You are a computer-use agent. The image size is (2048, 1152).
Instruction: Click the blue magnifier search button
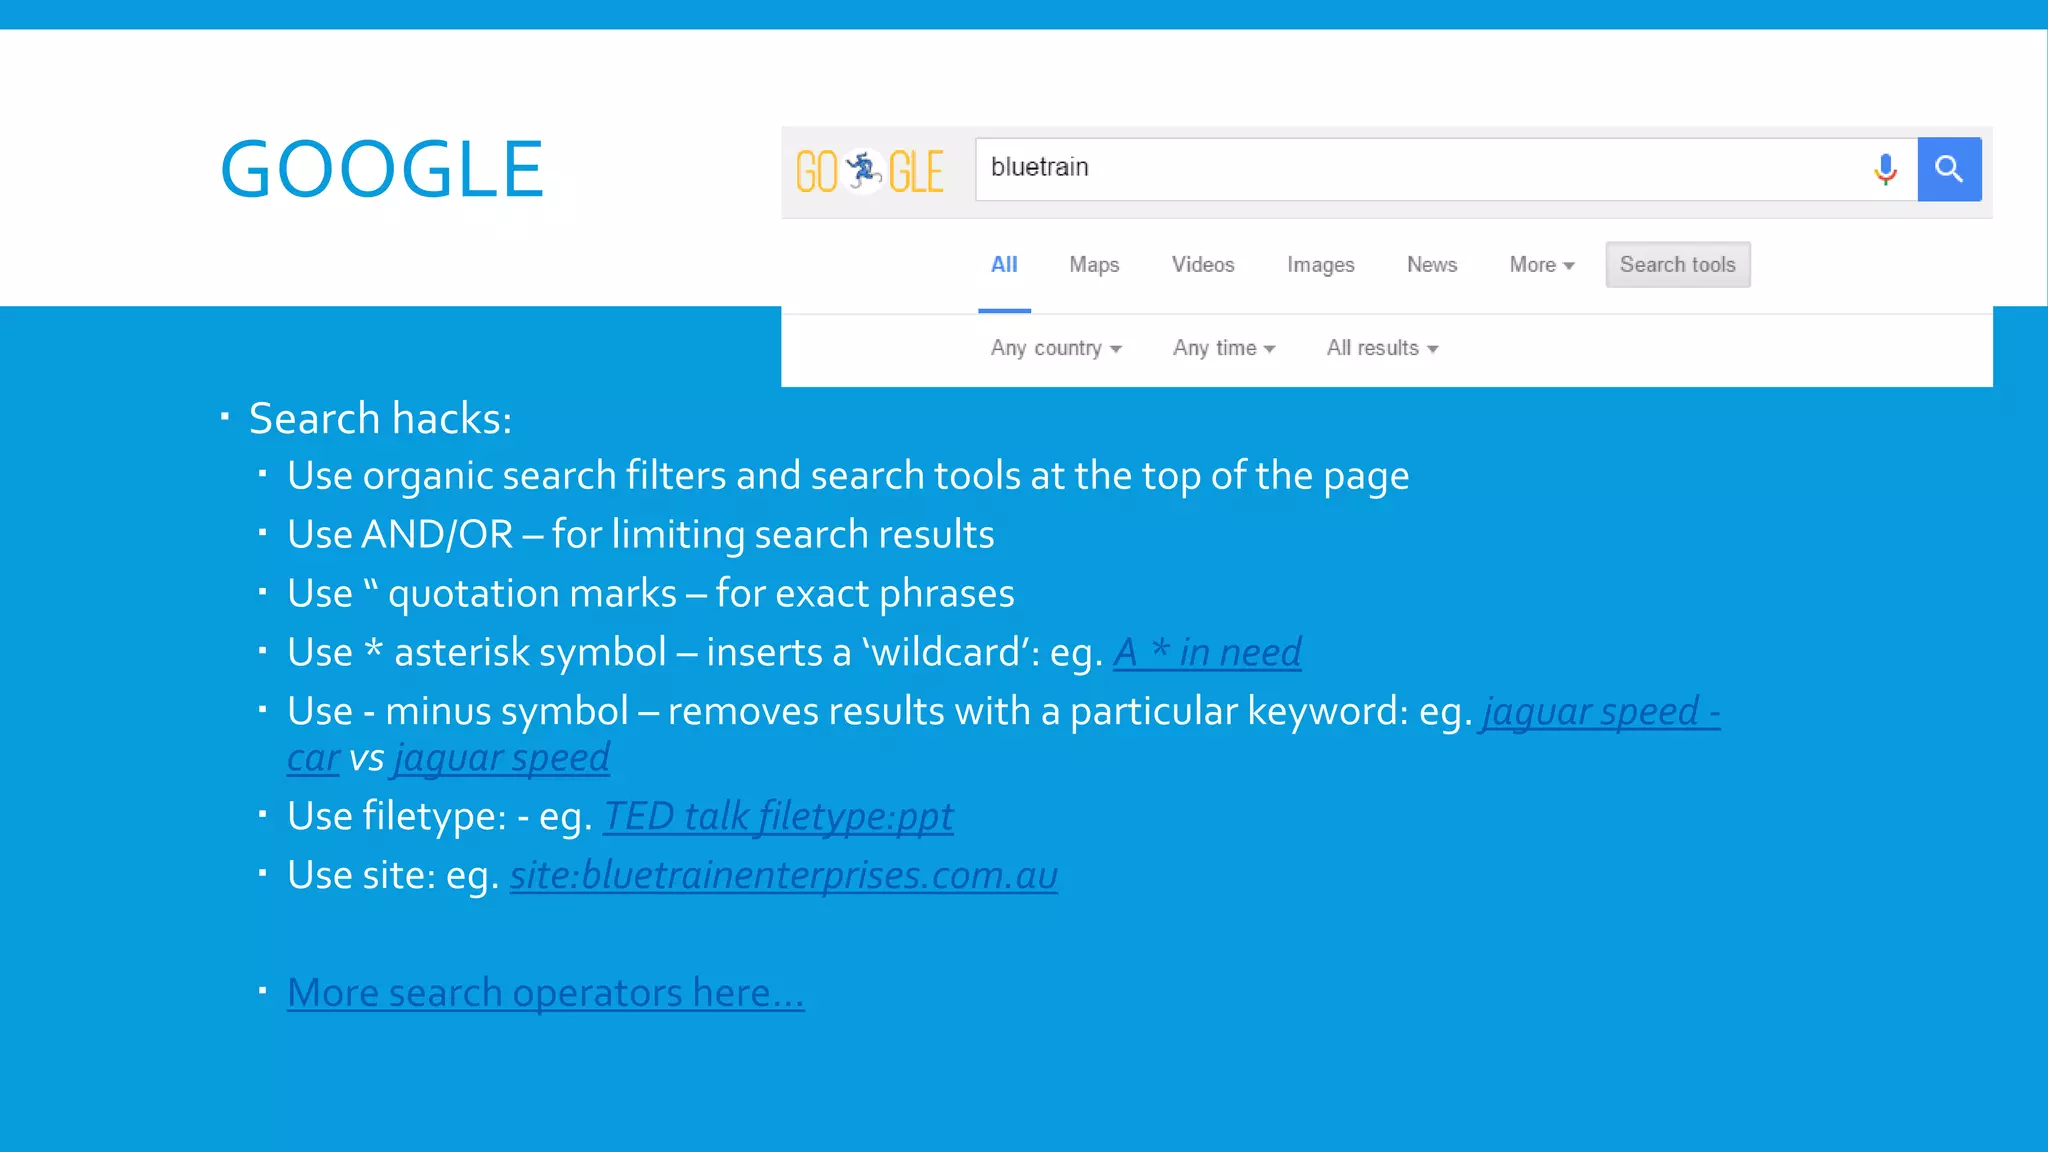[1949, 169]
